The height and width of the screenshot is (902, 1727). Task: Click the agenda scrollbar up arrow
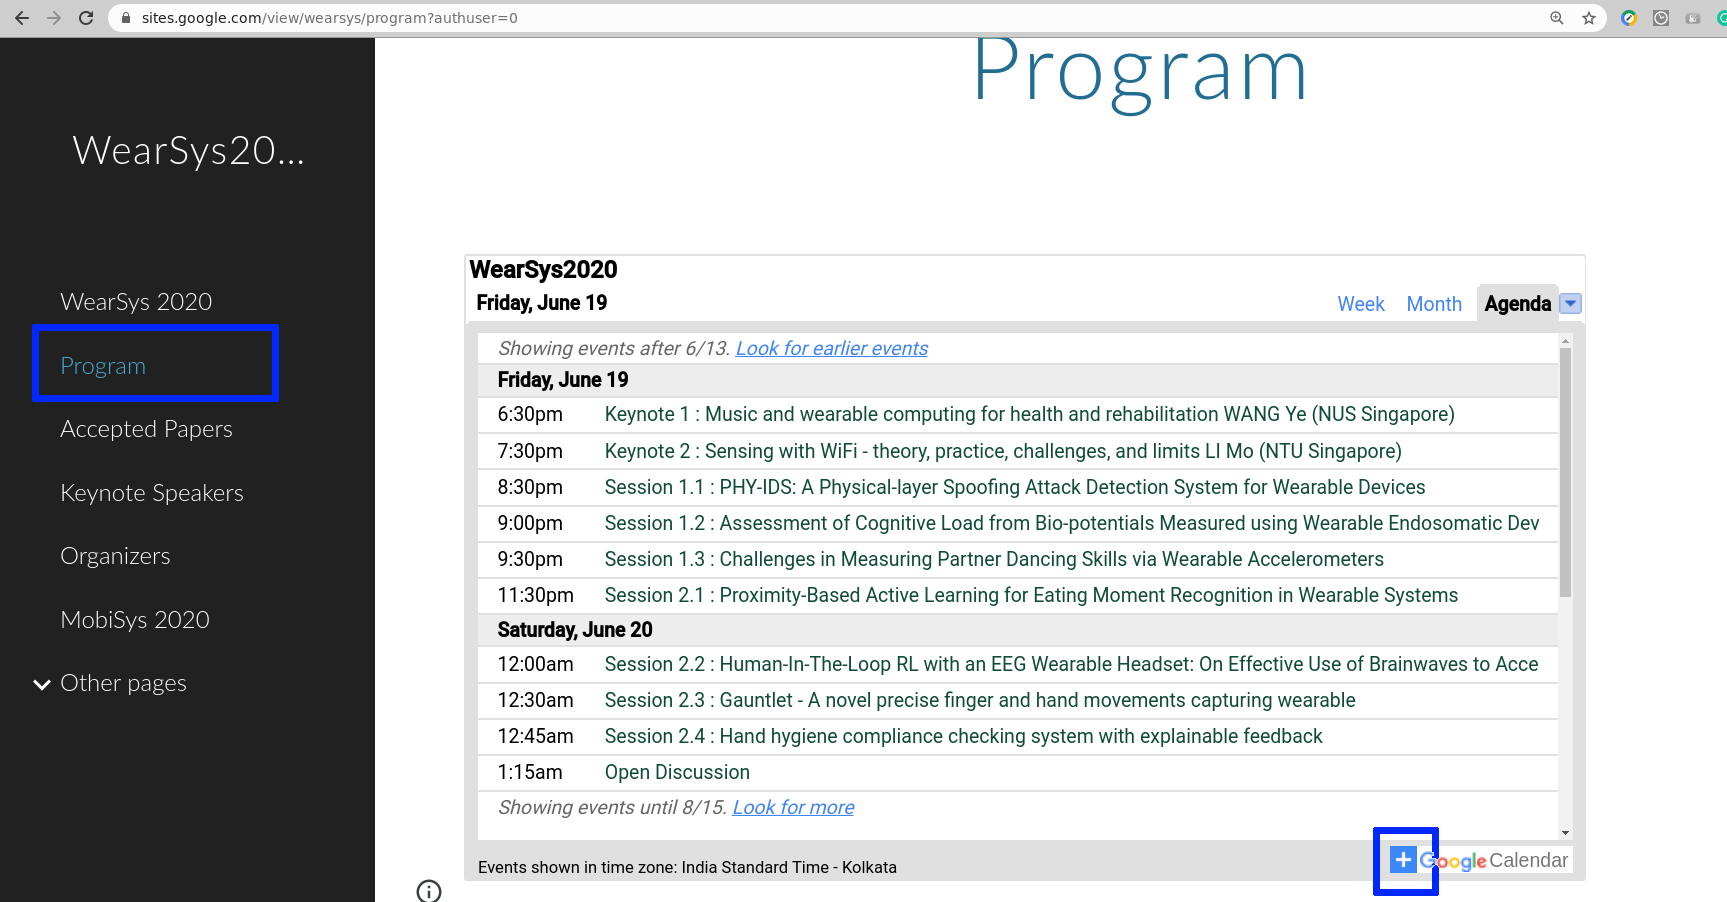[x=1565, y=341]
